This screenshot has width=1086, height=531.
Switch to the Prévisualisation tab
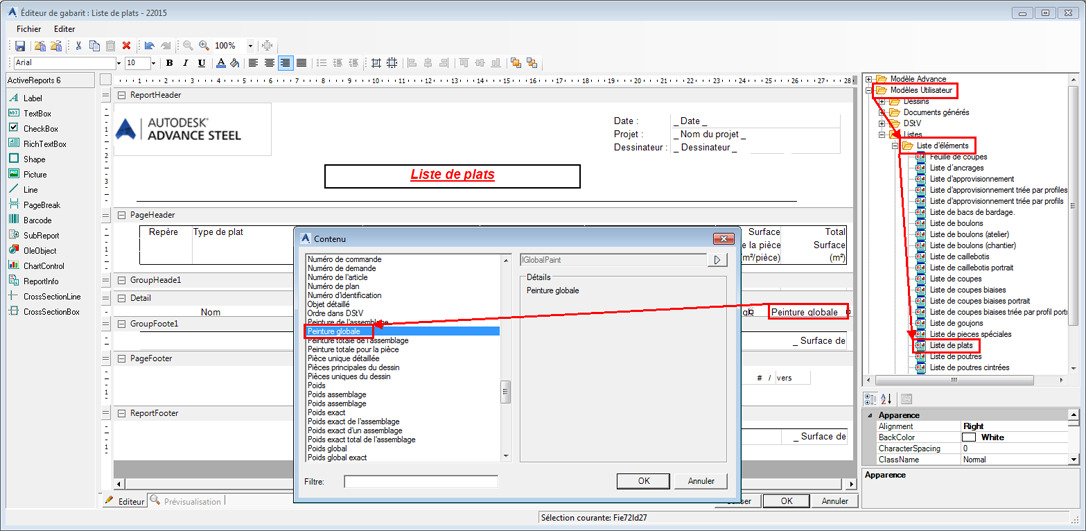pos(186,501)
